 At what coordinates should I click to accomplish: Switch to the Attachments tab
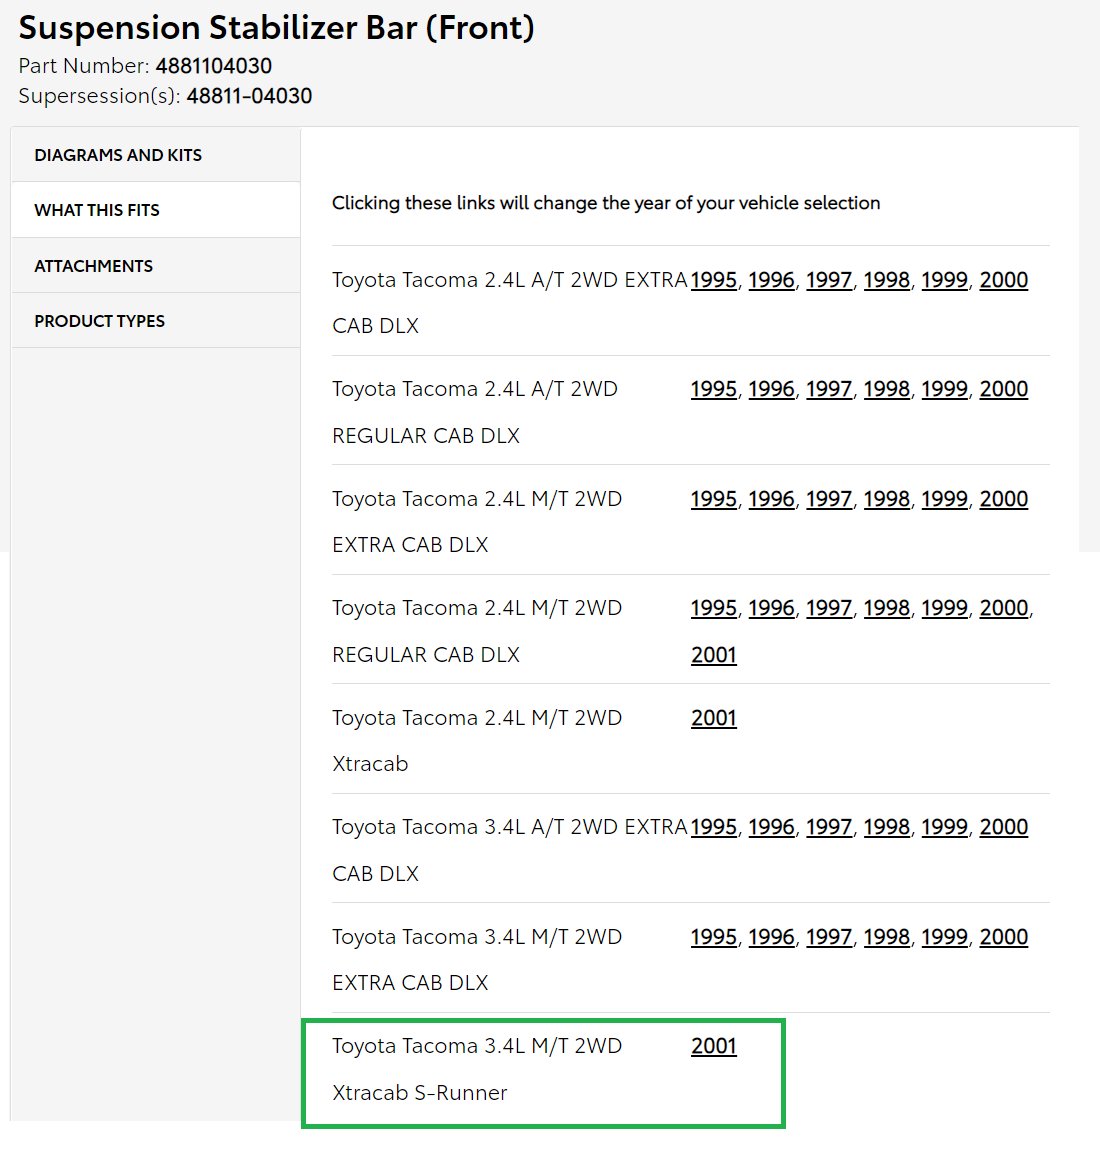(156, 266)
